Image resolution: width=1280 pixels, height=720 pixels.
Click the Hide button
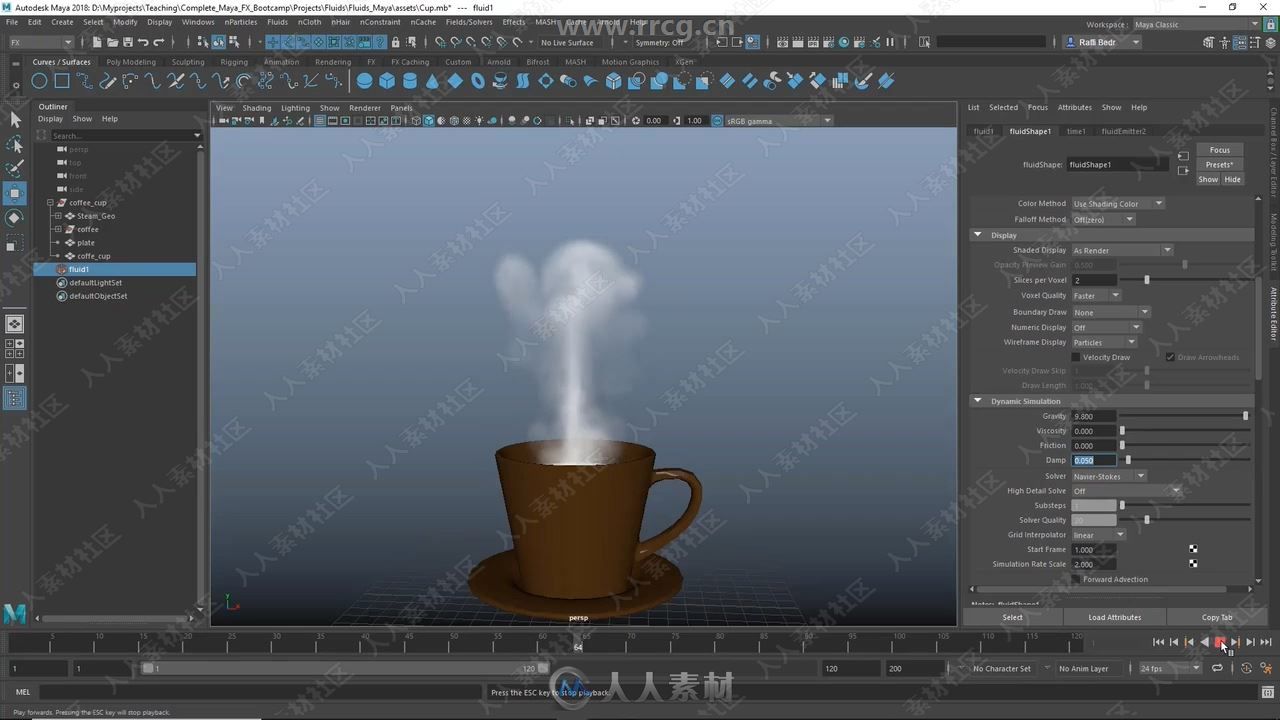pyautogui.click(x=1232, y=180)
